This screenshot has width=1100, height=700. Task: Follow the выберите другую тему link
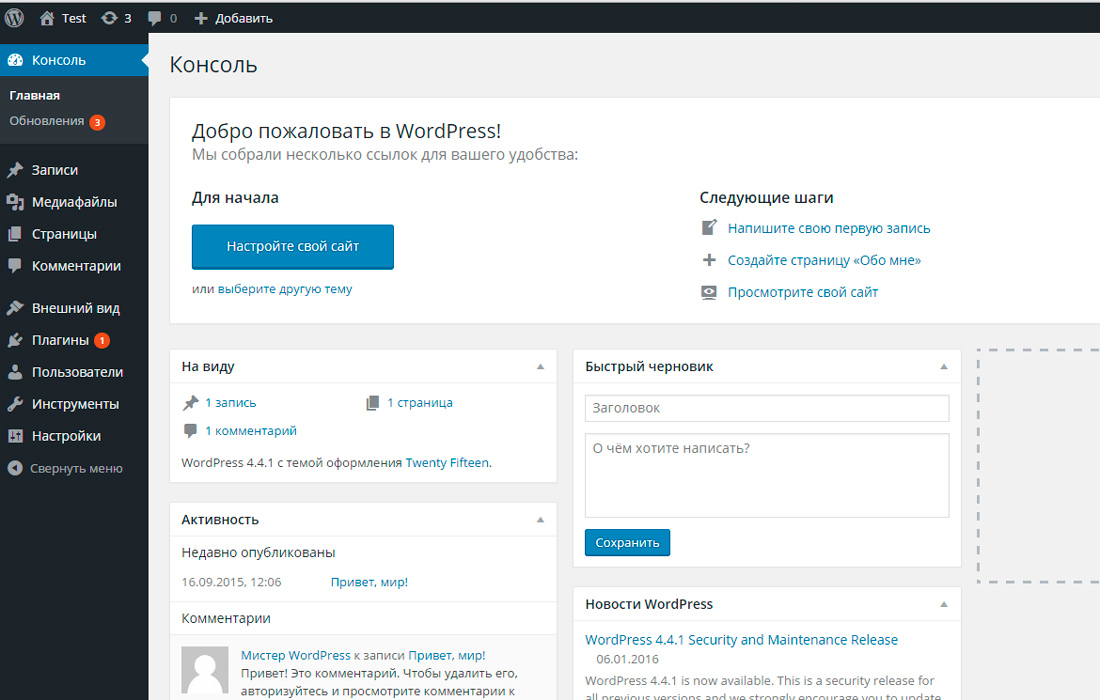(x=285, y=289)
